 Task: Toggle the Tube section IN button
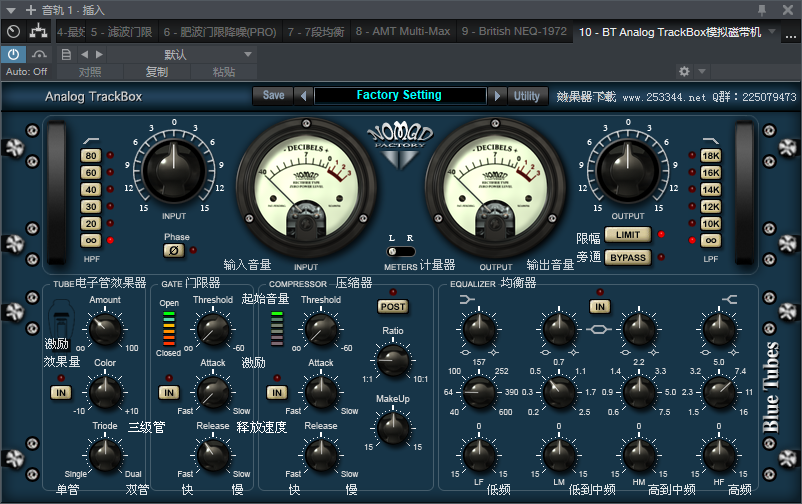[61, 393]
